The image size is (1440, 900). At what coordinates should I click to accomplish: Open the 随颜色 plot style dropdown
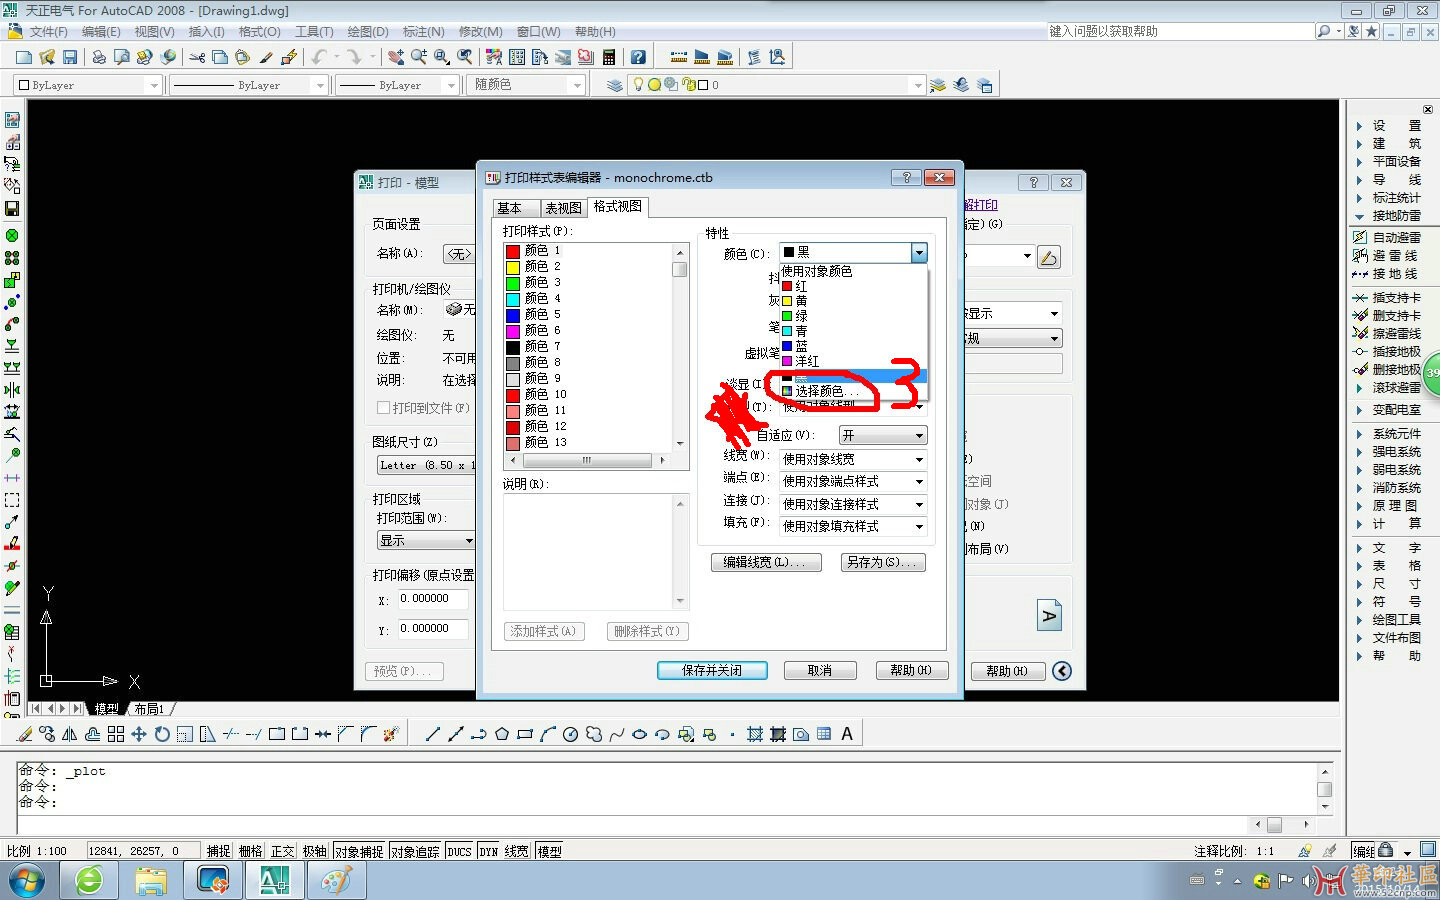coord(527,85)
